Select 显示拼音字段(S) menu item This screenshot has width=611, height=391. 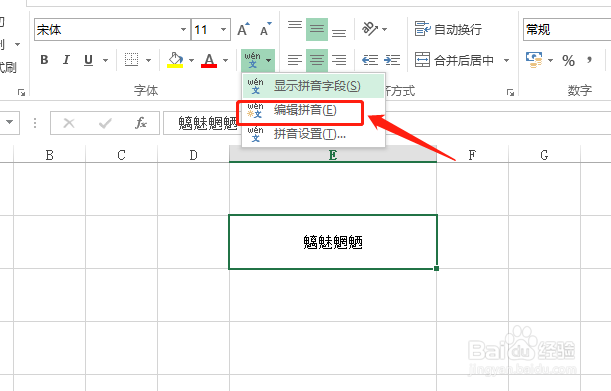[x=313, y=86]
